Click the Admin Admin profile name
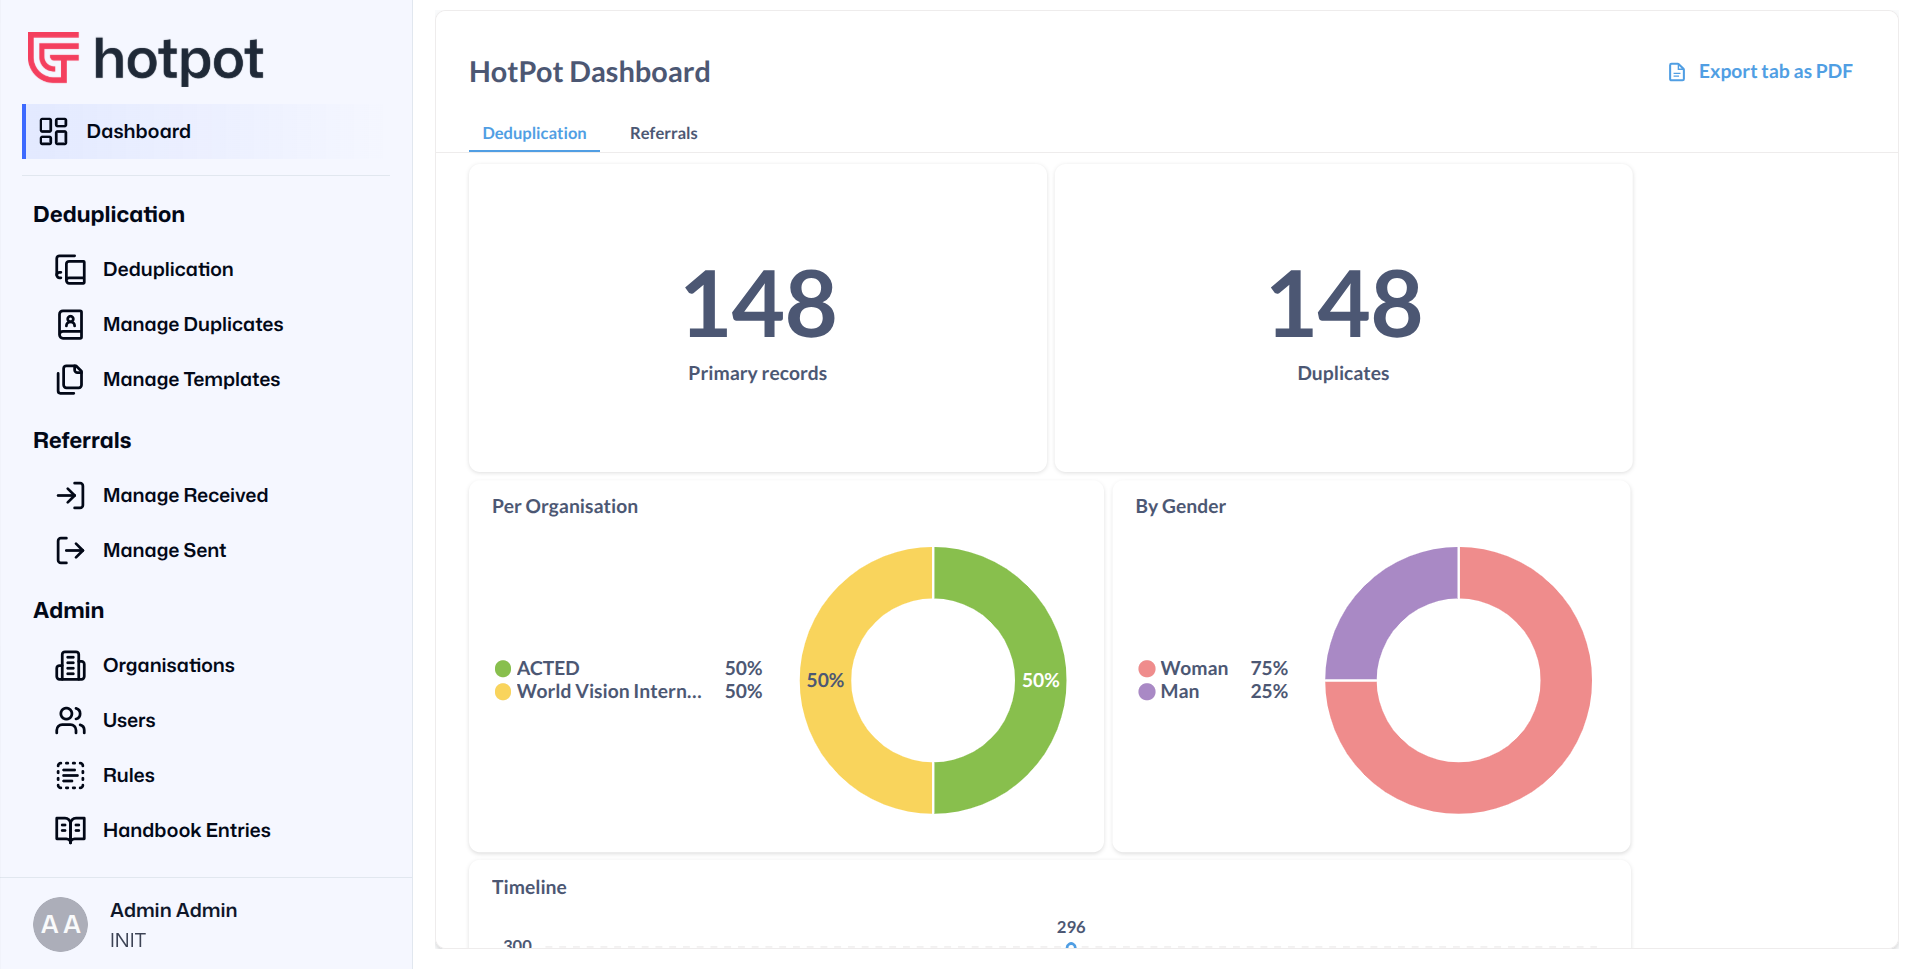The image size is (1918, 969). (173, 910)
